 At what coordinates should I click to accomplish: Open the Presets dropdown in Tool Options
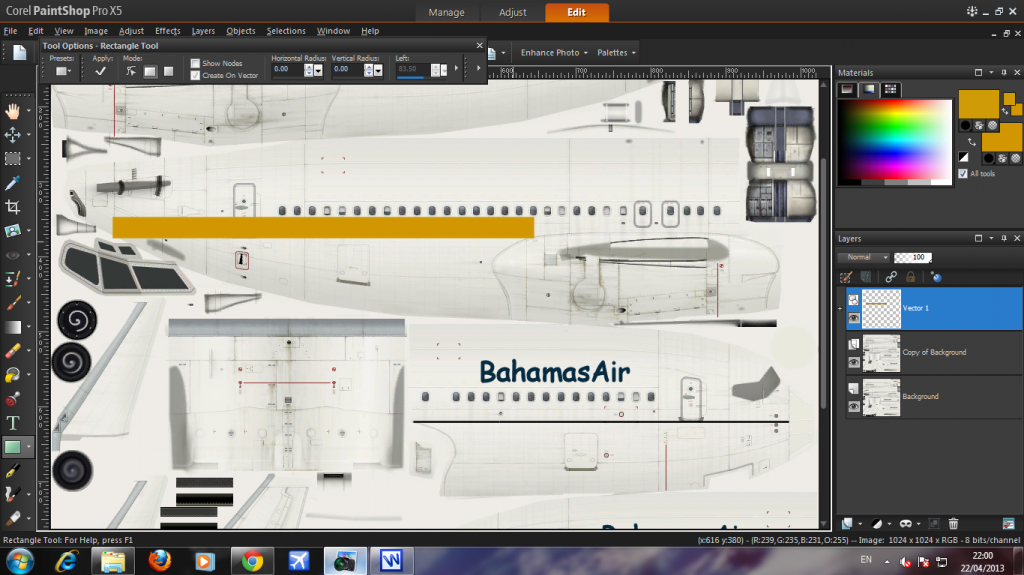[63, 71]
